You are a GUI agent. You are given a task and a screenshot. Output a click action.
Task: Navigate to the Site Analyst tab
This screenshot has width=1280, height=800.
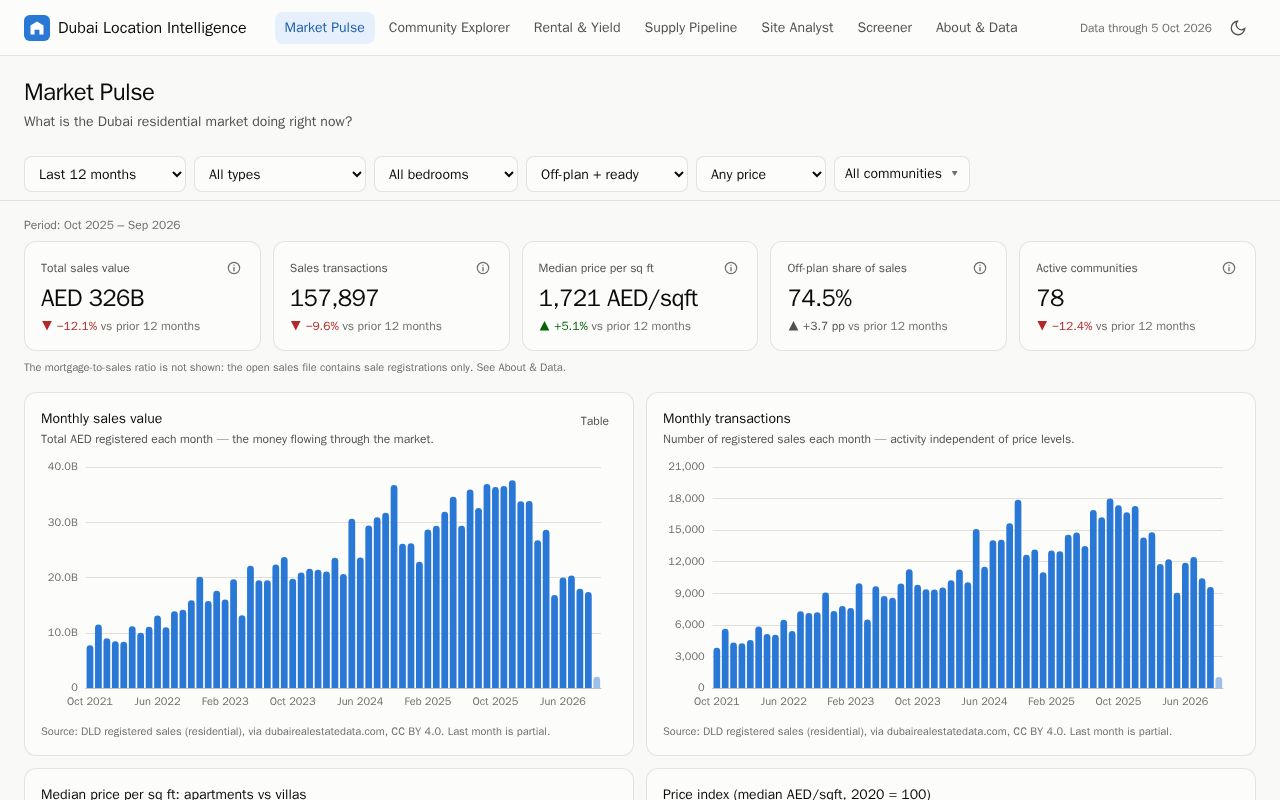pyautogui.click(x=797, y=28)
